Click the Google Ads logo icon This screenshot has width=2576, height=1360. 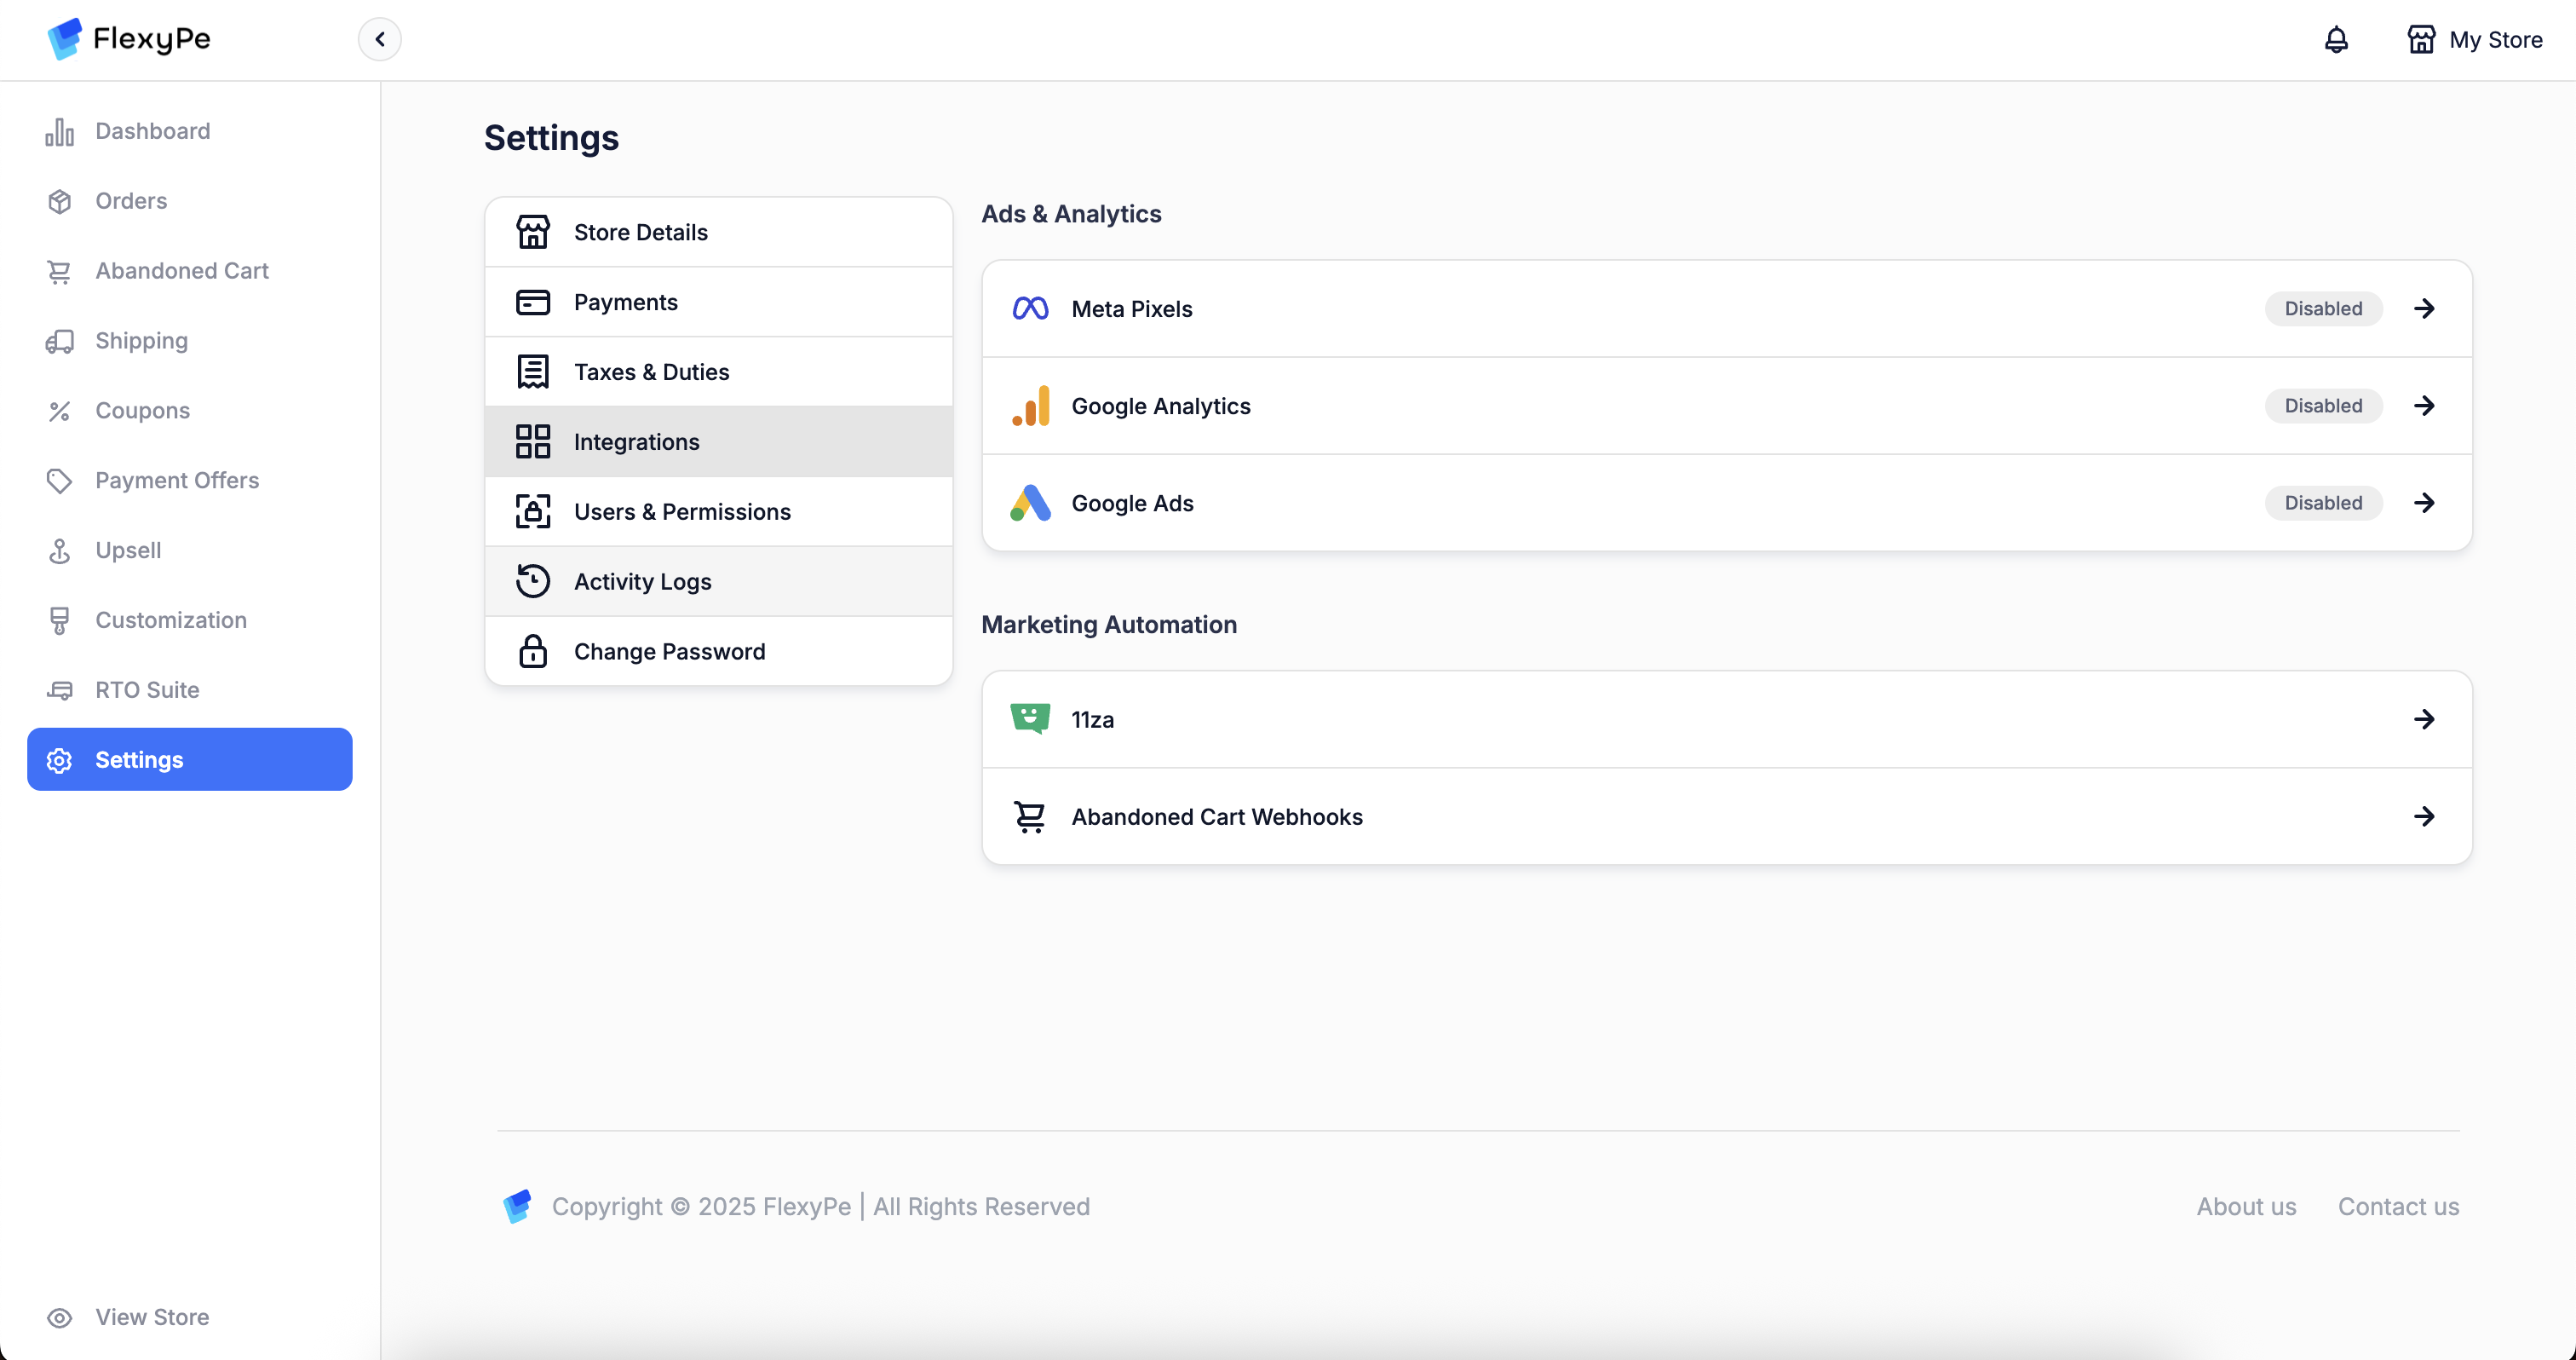pyautogui.click(x=1030, y=503)
